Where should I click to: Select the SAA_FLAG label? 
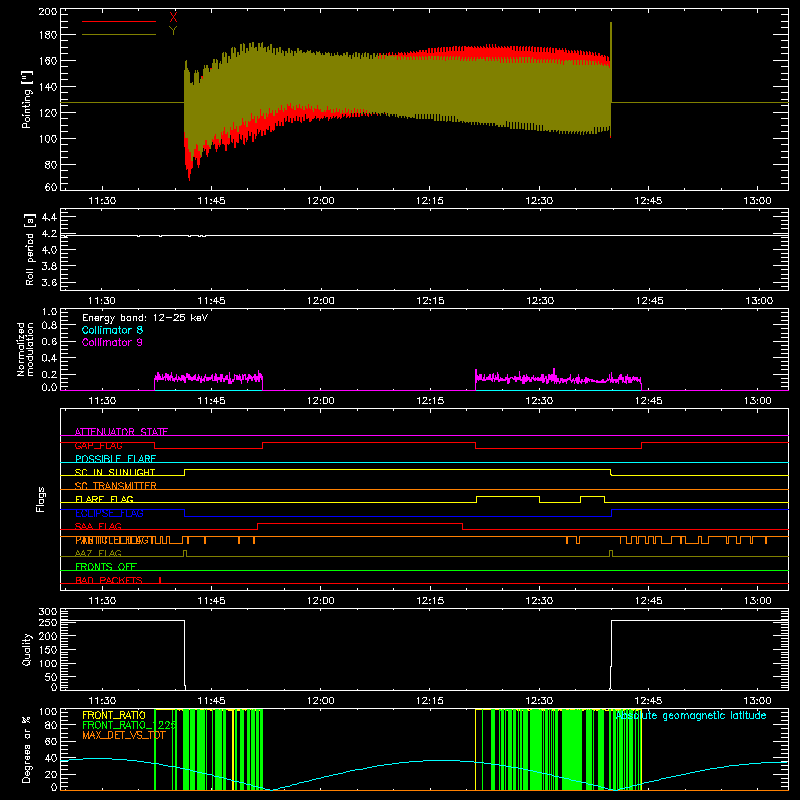click(98, 526)
